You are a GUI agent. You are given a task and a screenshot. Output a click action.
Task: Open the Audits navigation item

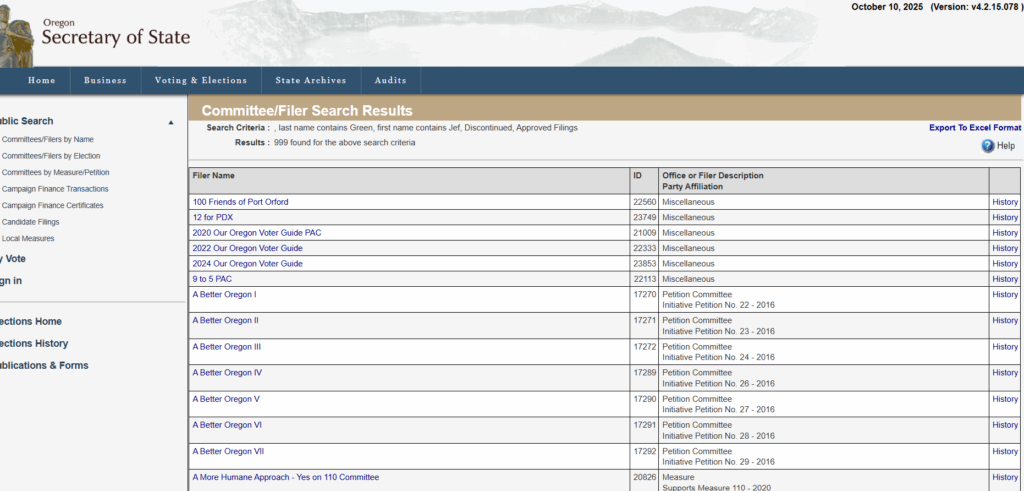click(x=390, y=81)
